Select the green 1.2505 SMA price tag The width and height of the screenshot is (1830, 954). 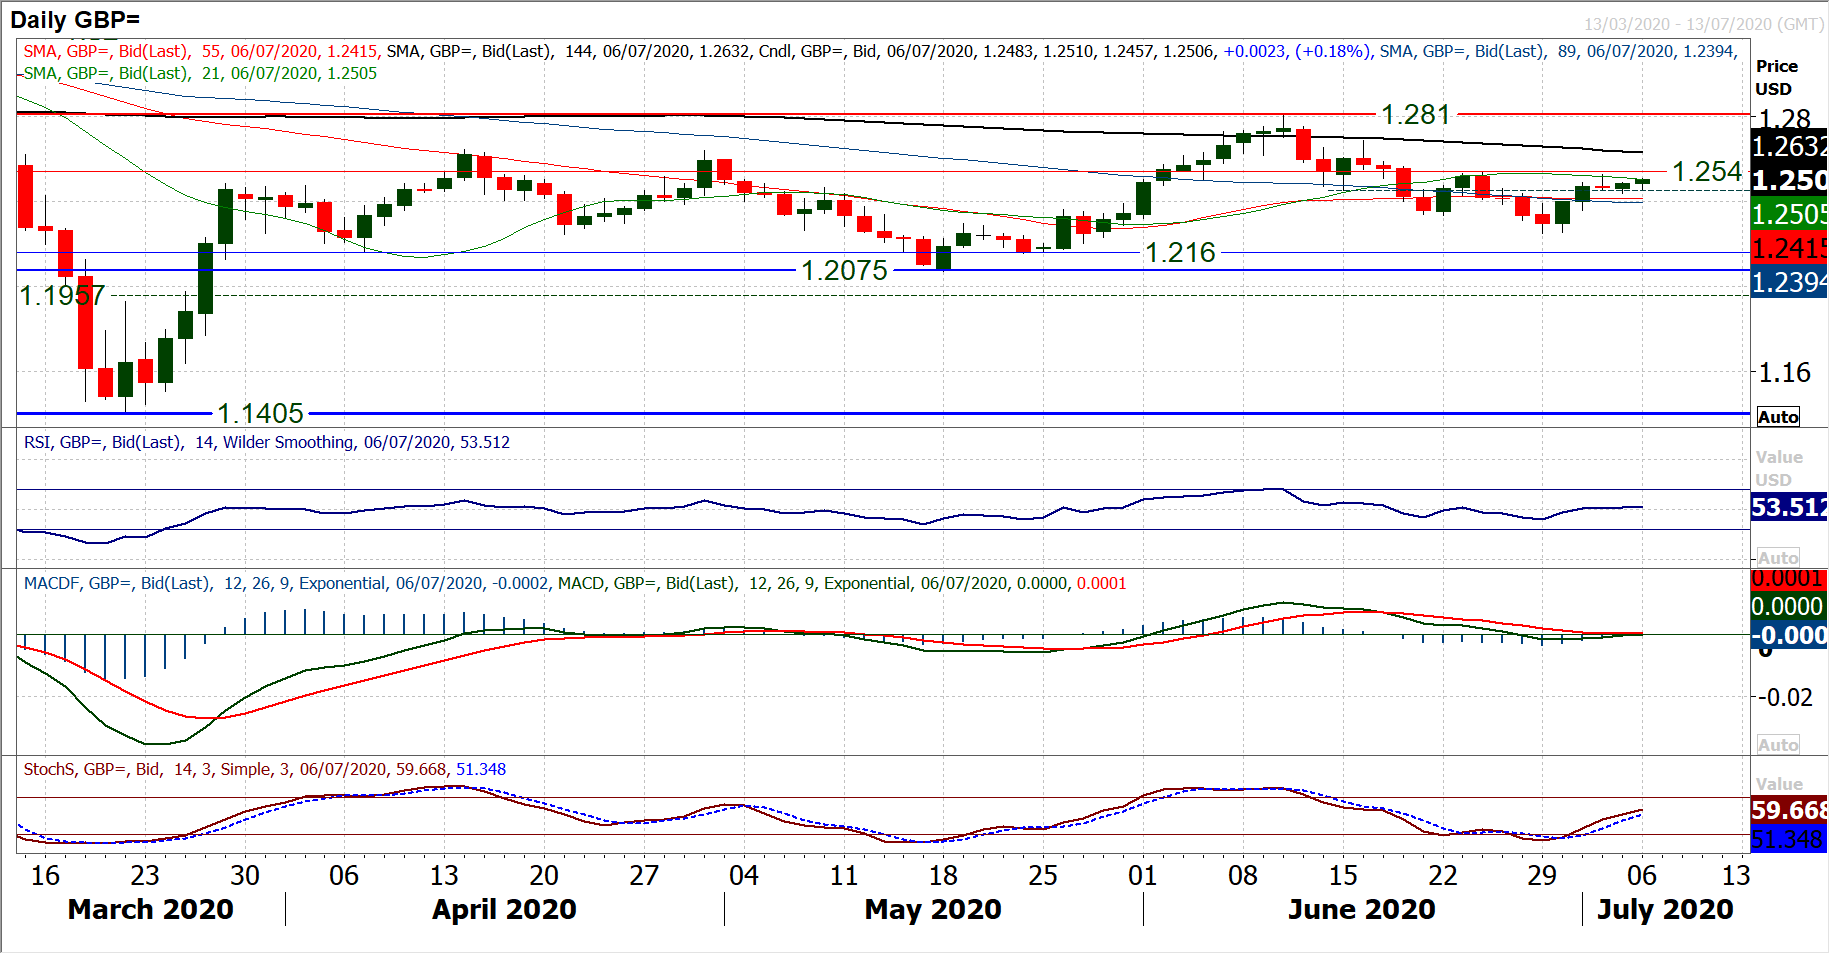(1789, 214)
